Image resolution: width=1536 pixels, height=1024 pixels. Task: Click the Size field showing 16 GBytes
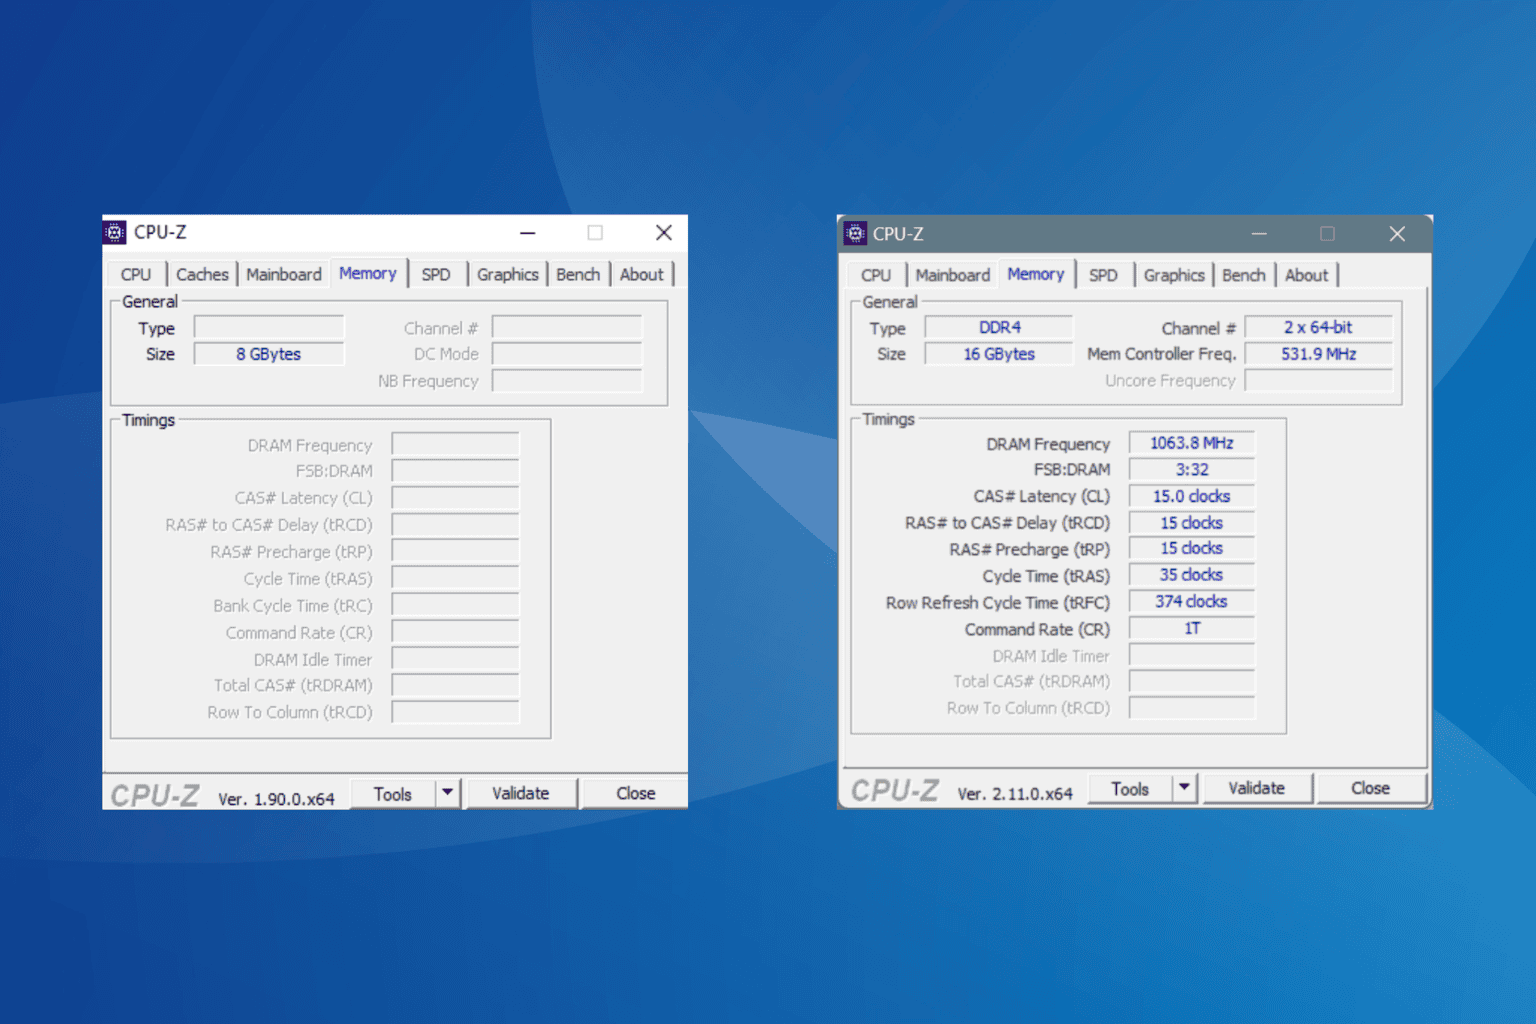pos(997,353)
